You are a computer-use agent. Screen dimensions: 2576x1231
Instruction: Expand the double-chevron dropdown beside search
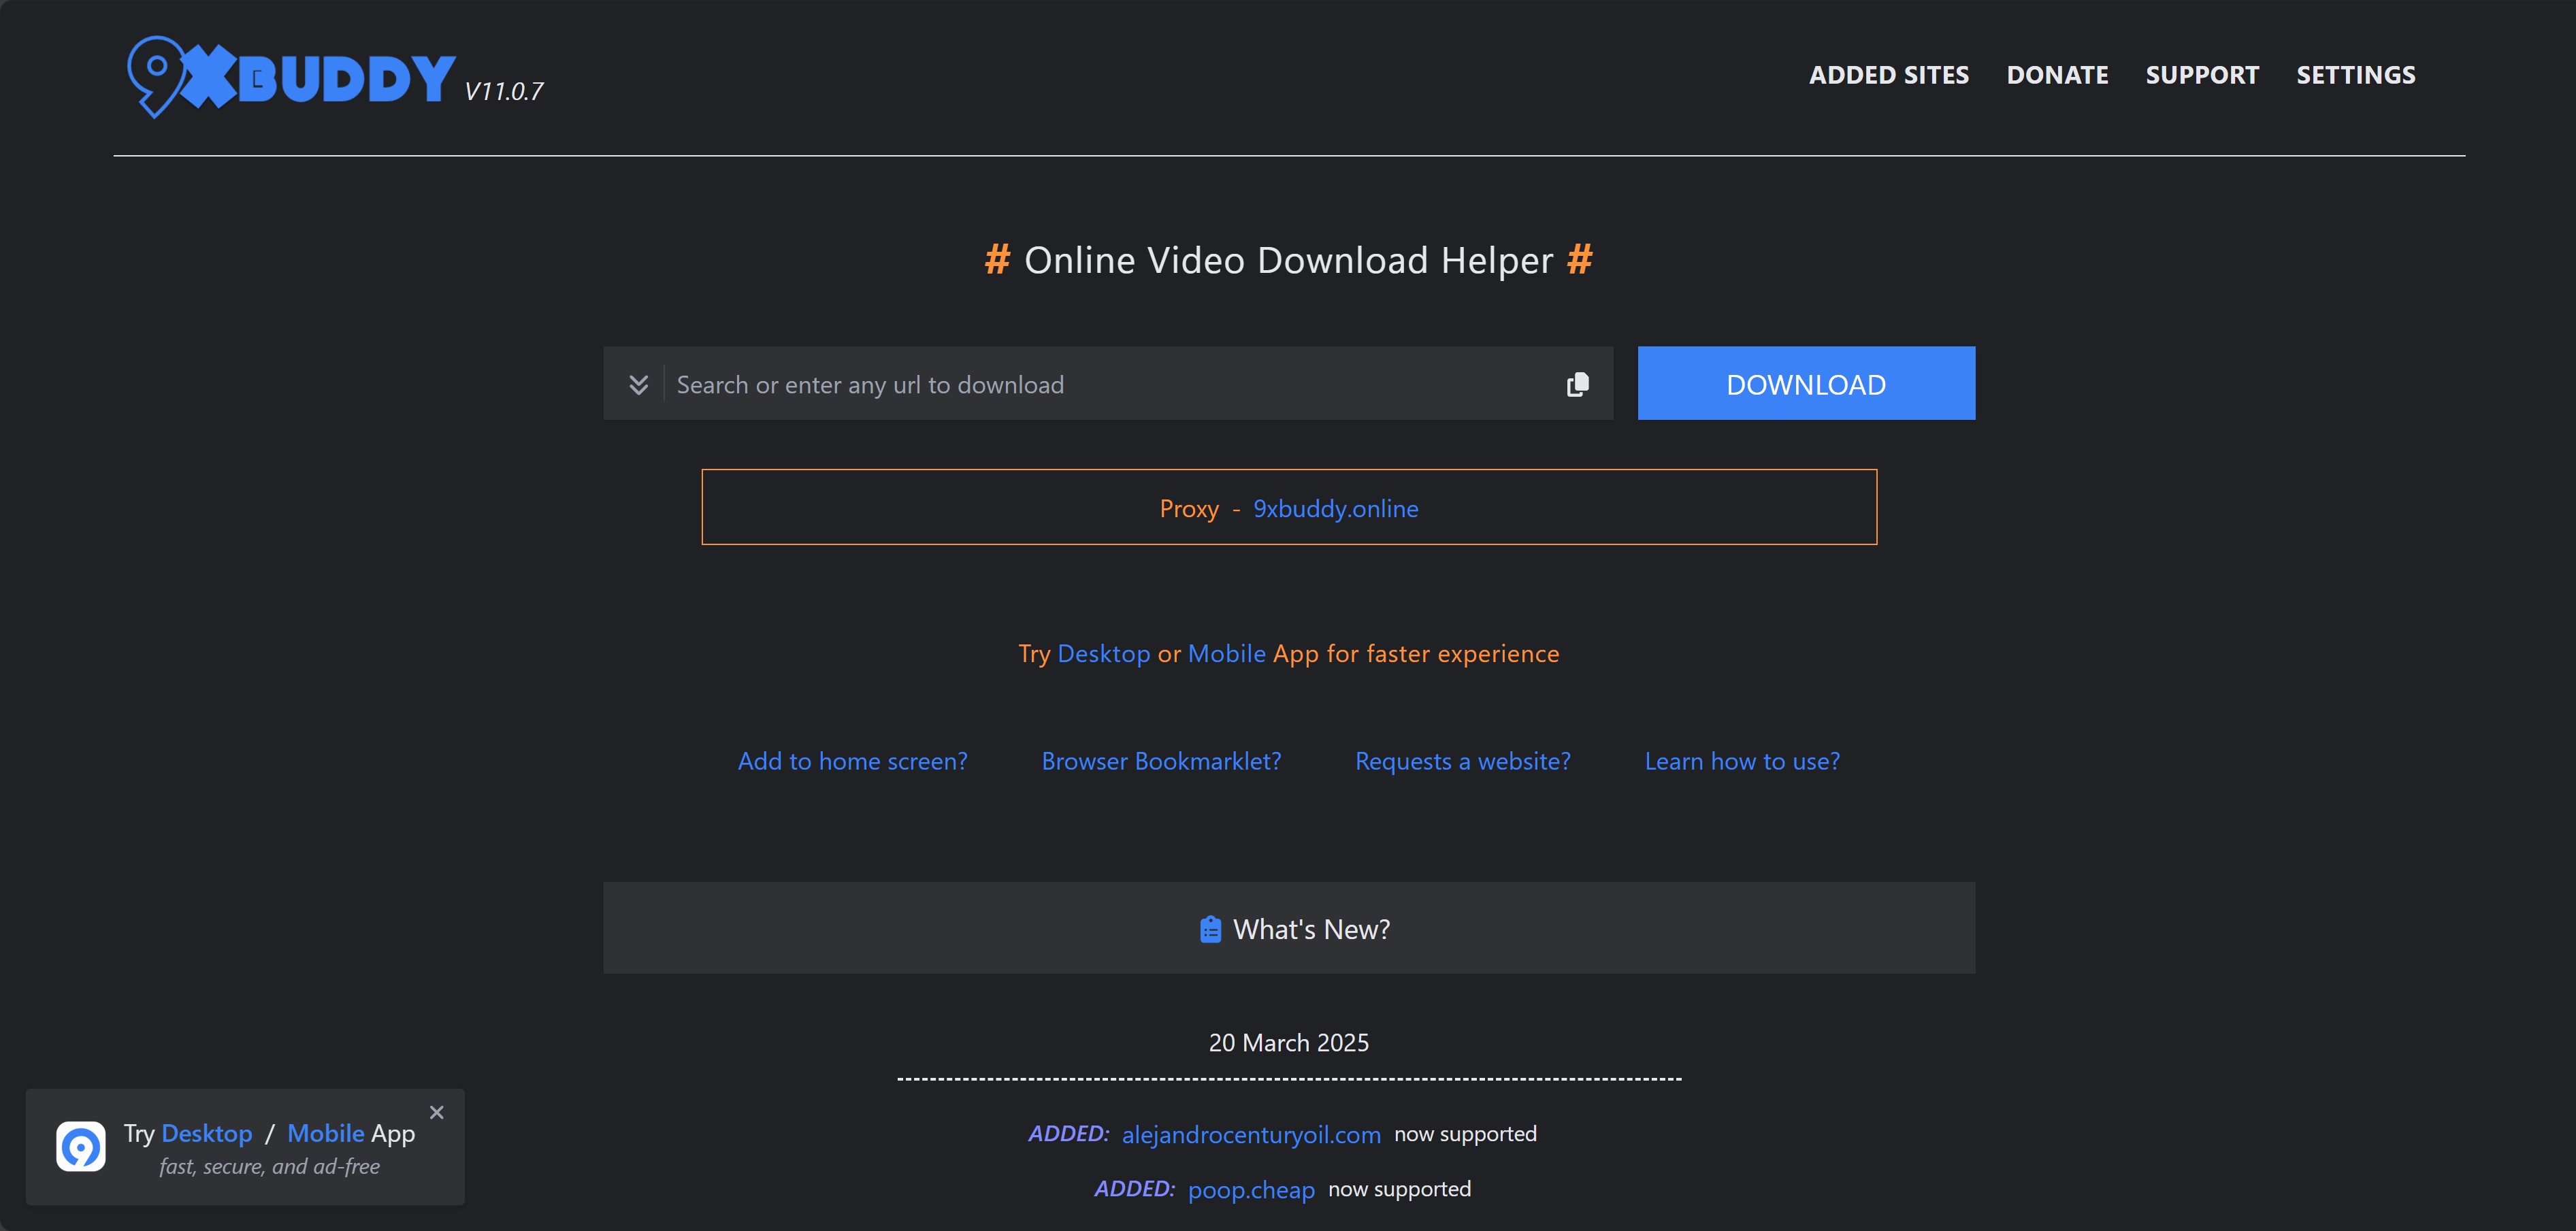638,384
